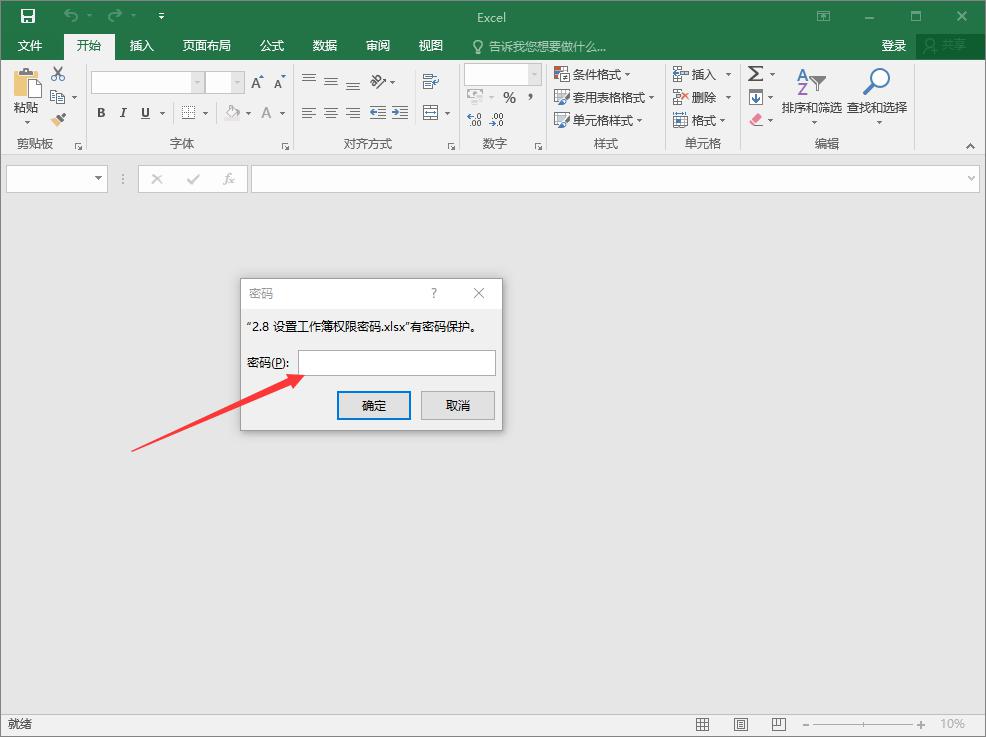Switch to the 公式 tab

tap(272, 45)
